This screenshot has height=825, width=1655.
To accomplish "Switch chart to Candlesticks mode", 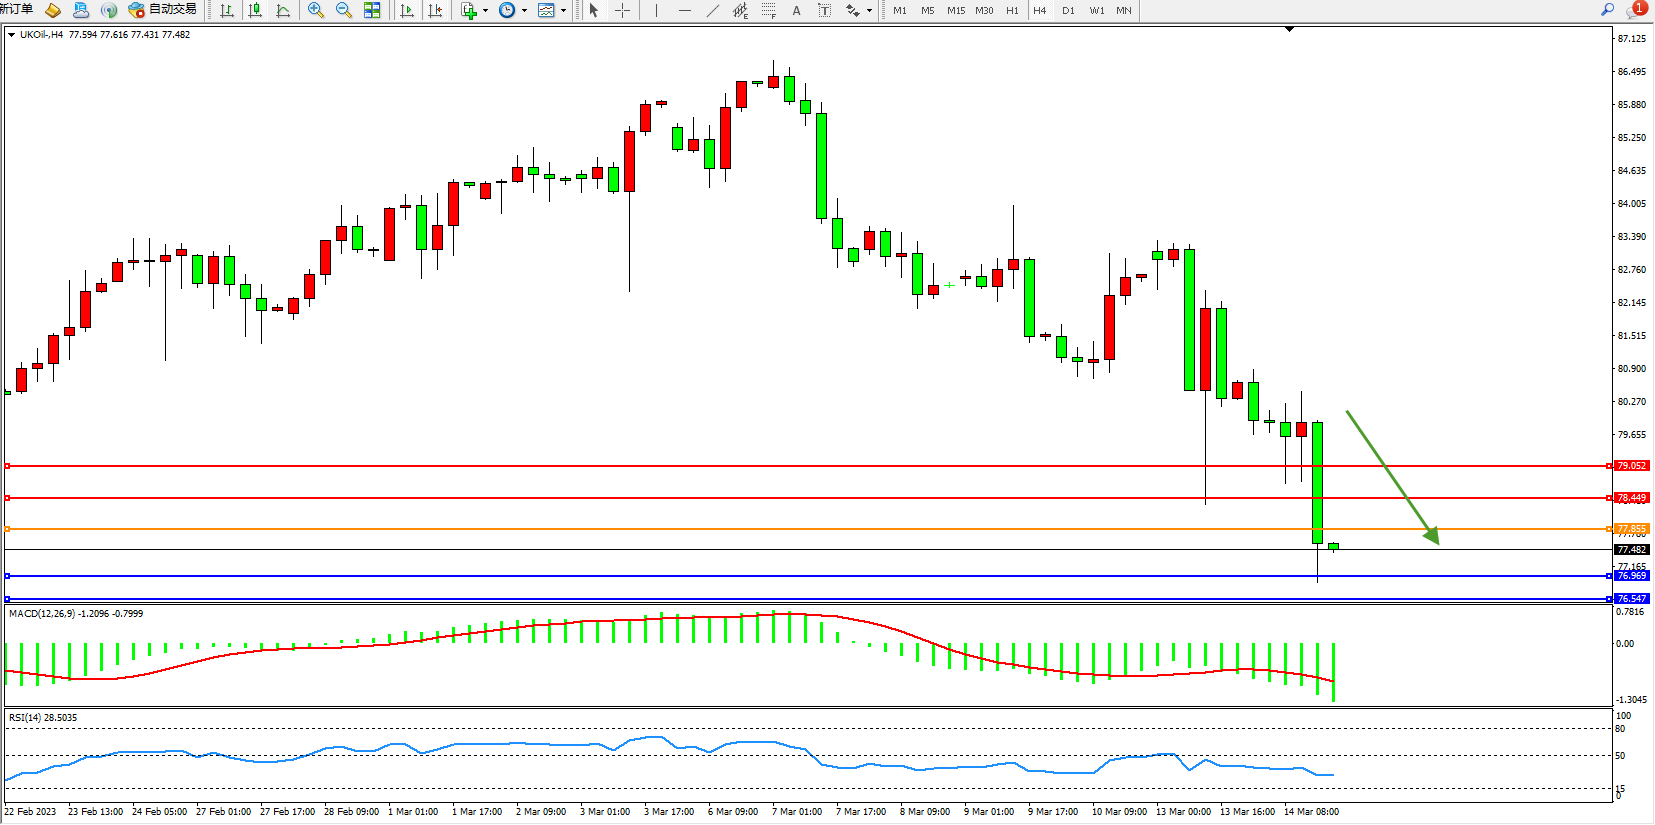I will click(x=255, y=10).
